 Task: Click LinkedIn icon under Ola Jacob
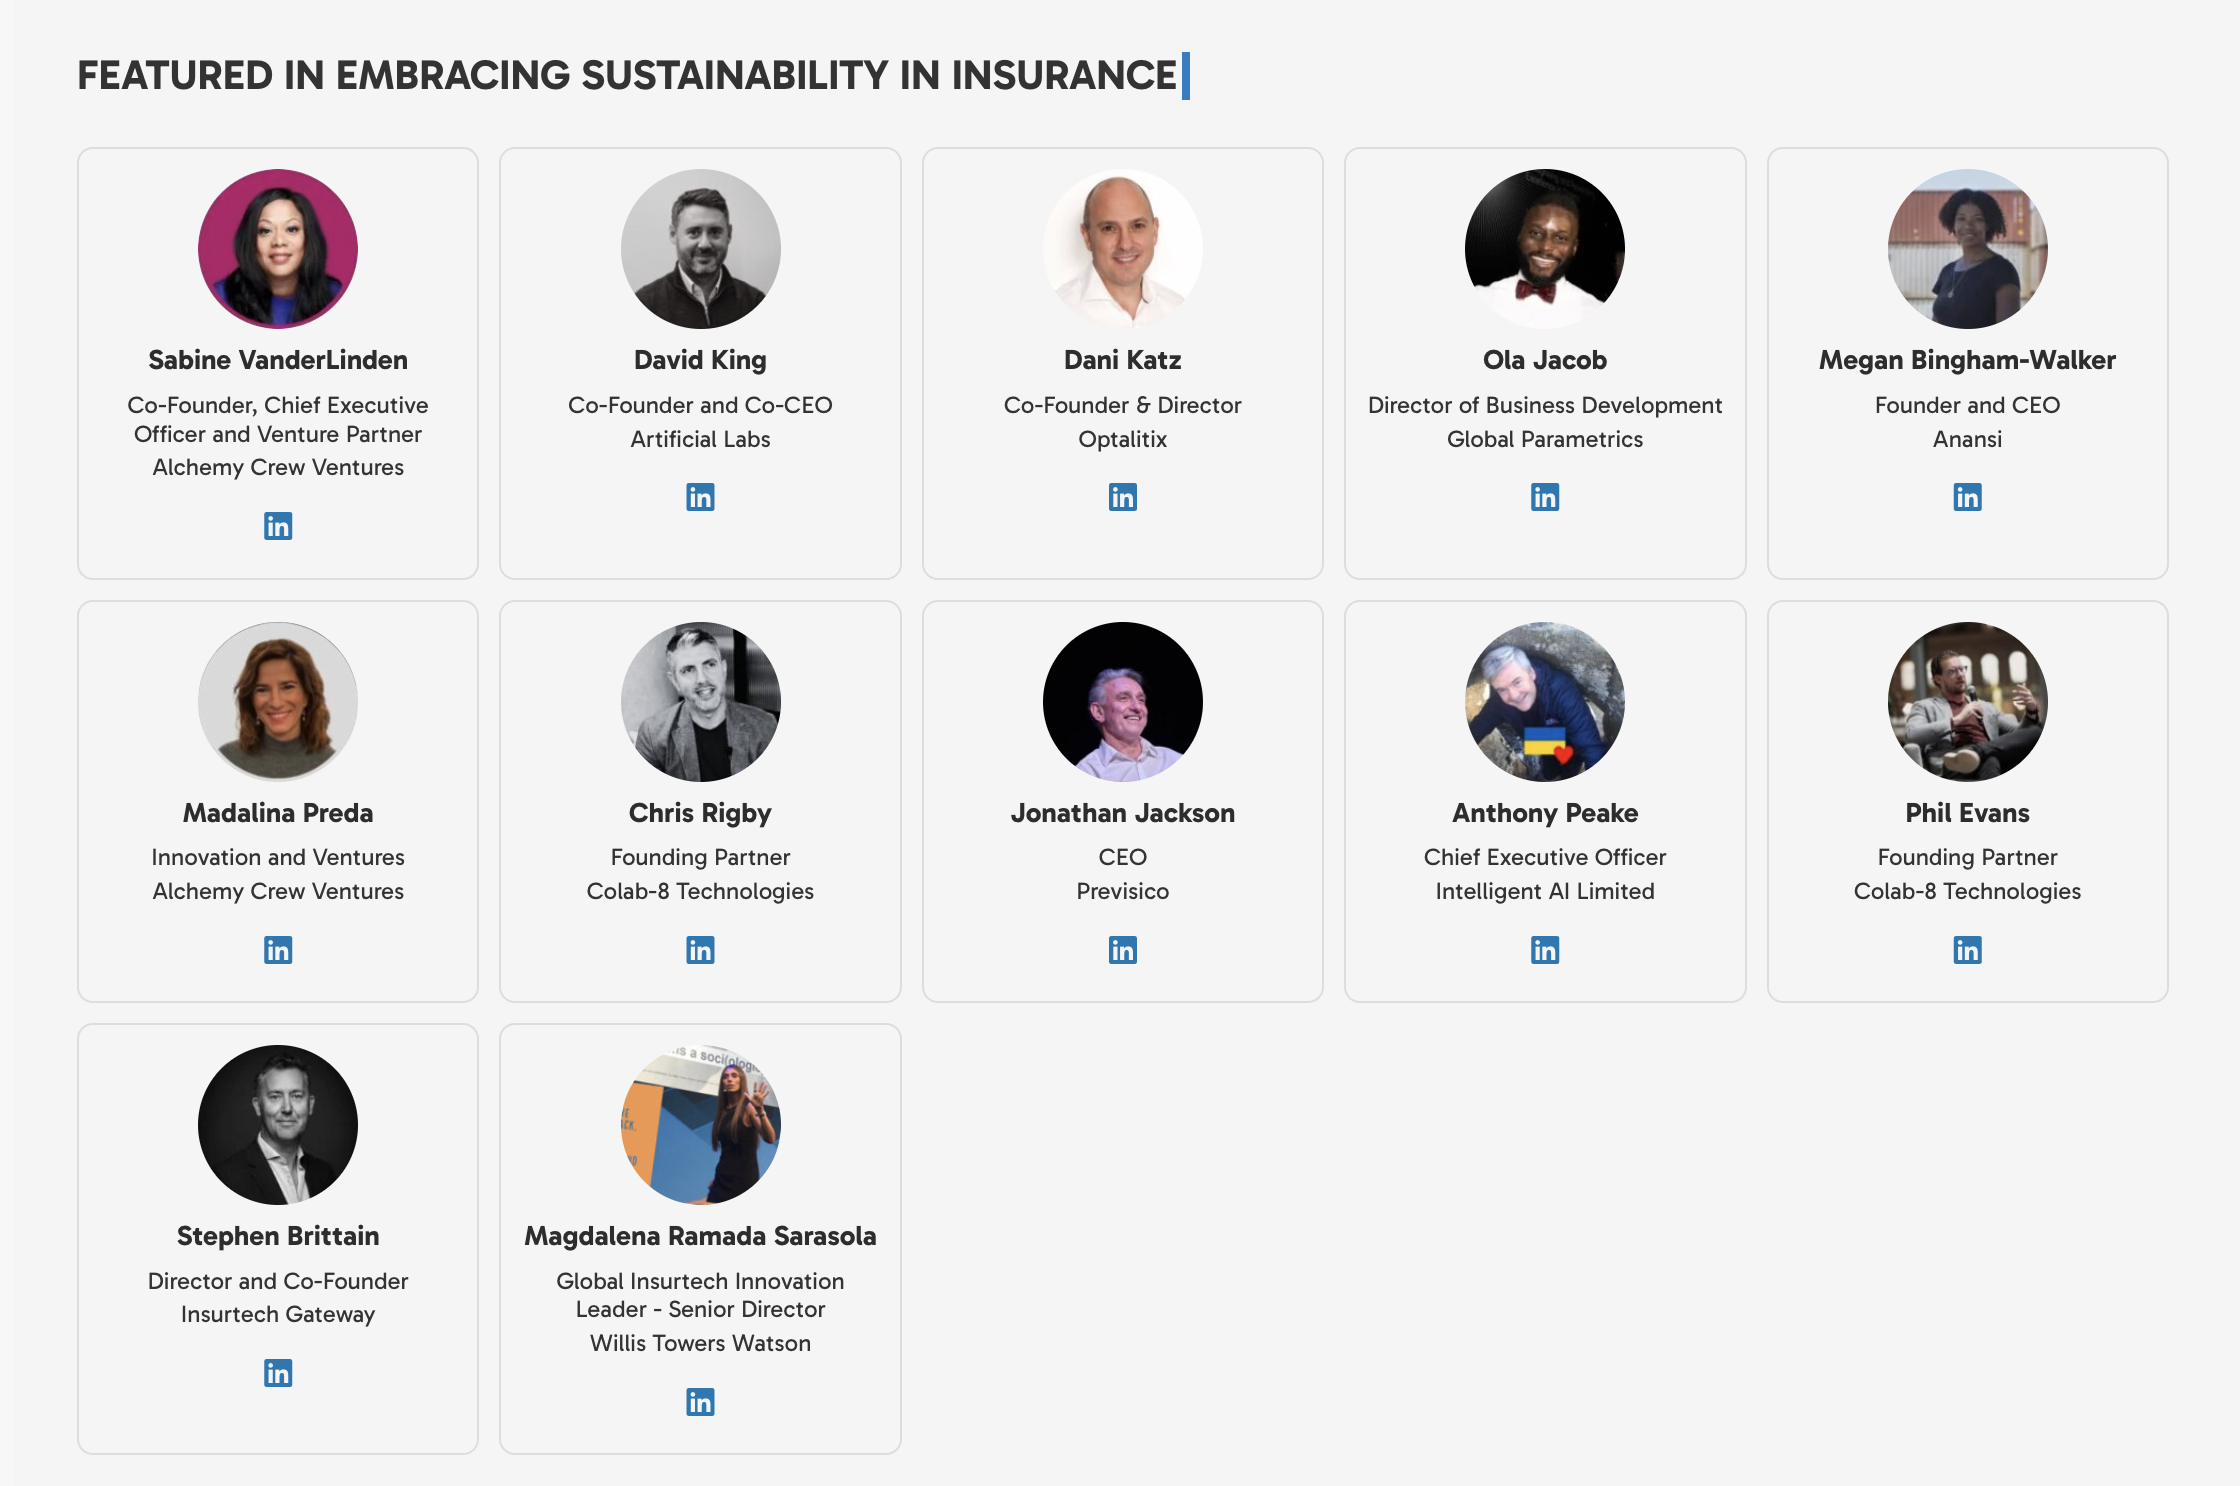pyautogui.click(x=1545, y=497)
